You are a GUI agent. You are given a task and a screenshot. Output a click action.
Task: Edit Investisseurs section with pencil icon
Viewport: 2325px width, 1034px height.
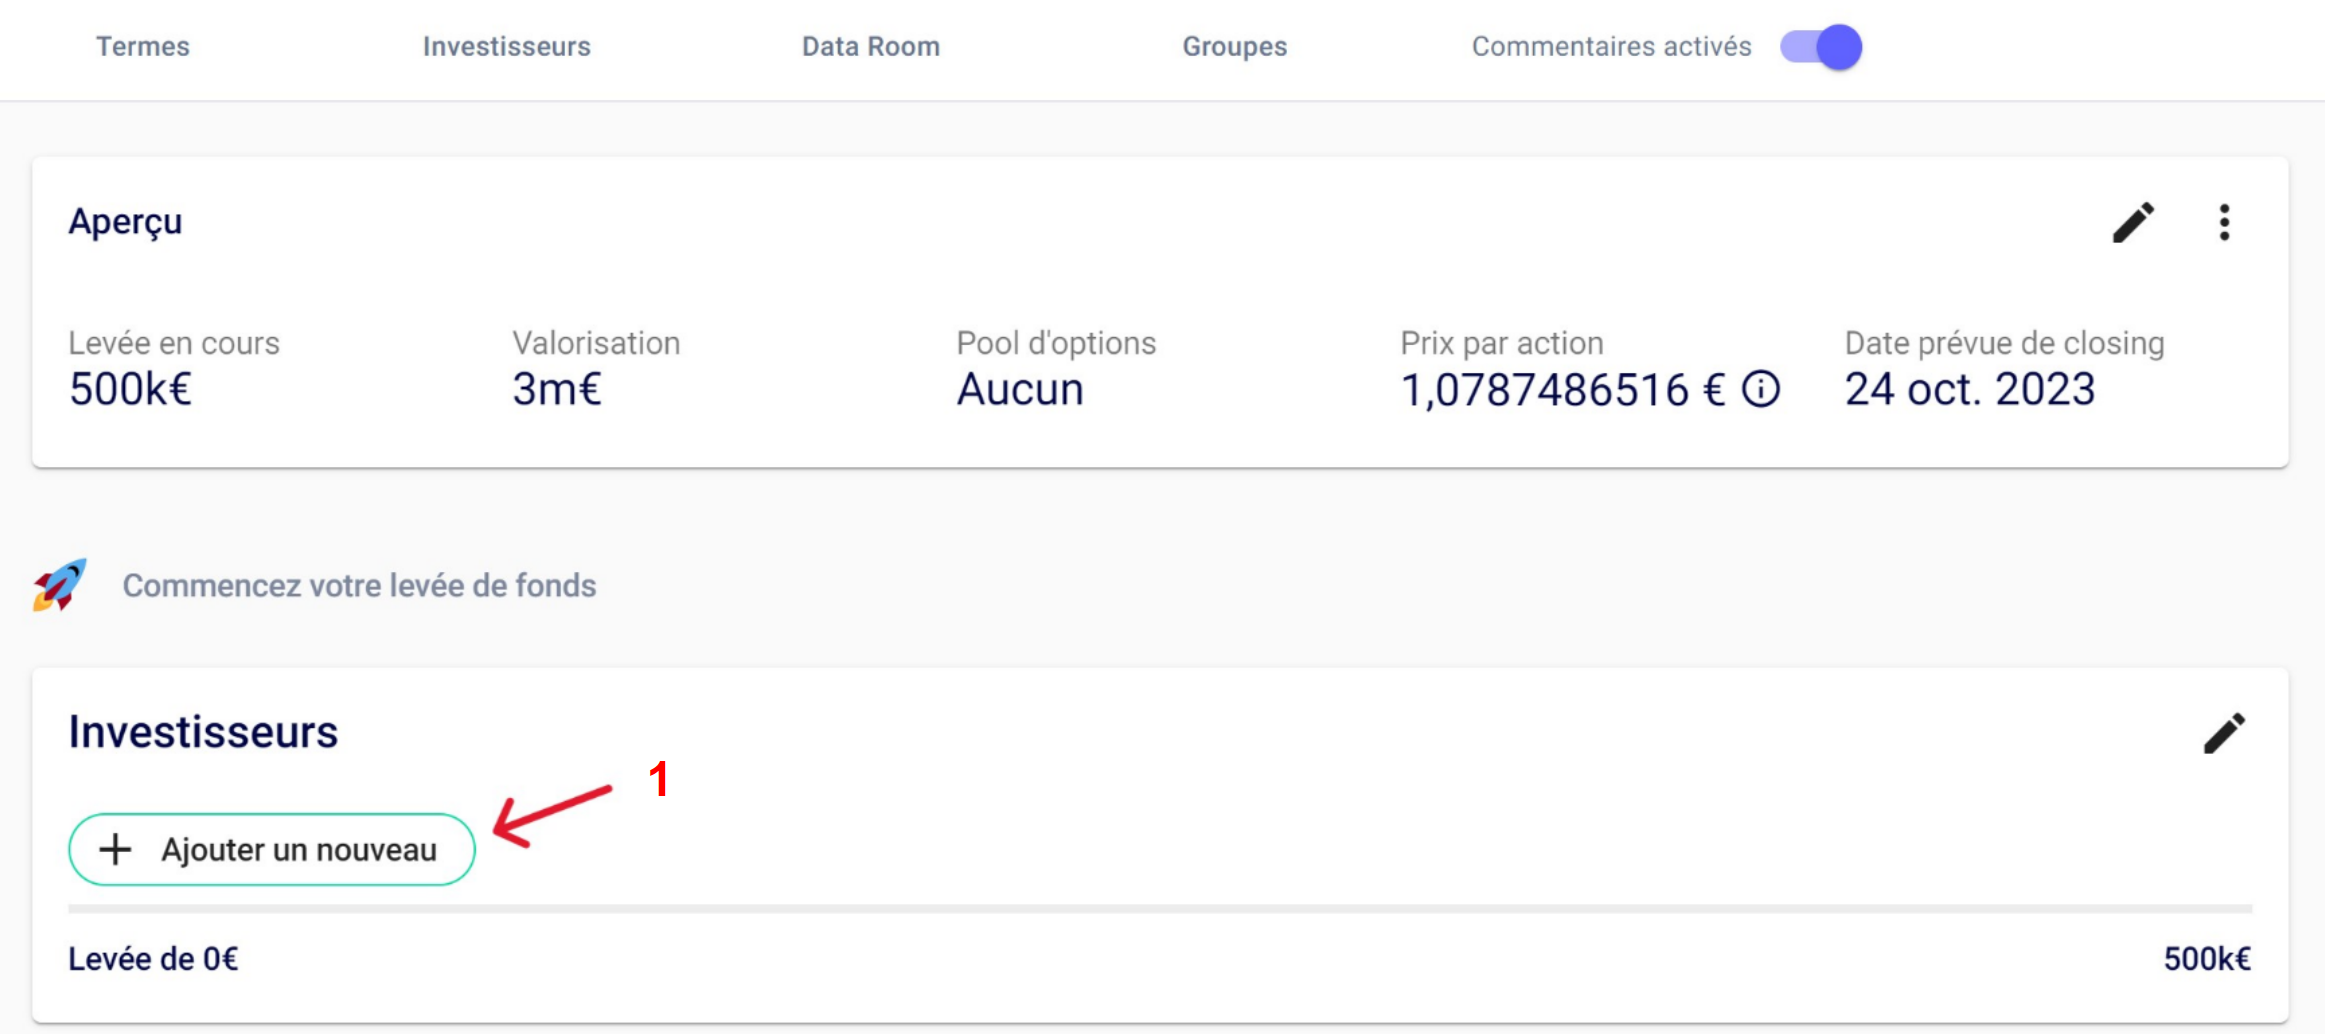click(2224, 733)
